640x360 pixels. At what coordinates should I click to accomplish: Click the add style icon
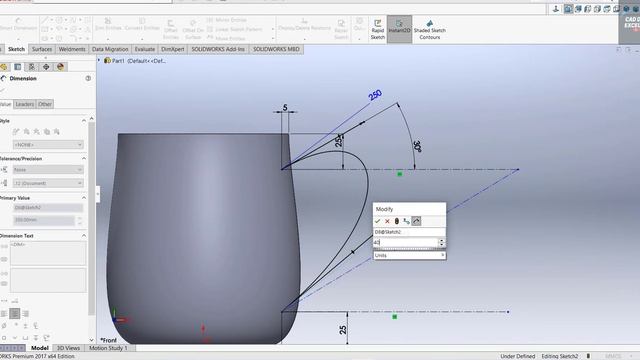pyautogui.click(x=27, y=131)
